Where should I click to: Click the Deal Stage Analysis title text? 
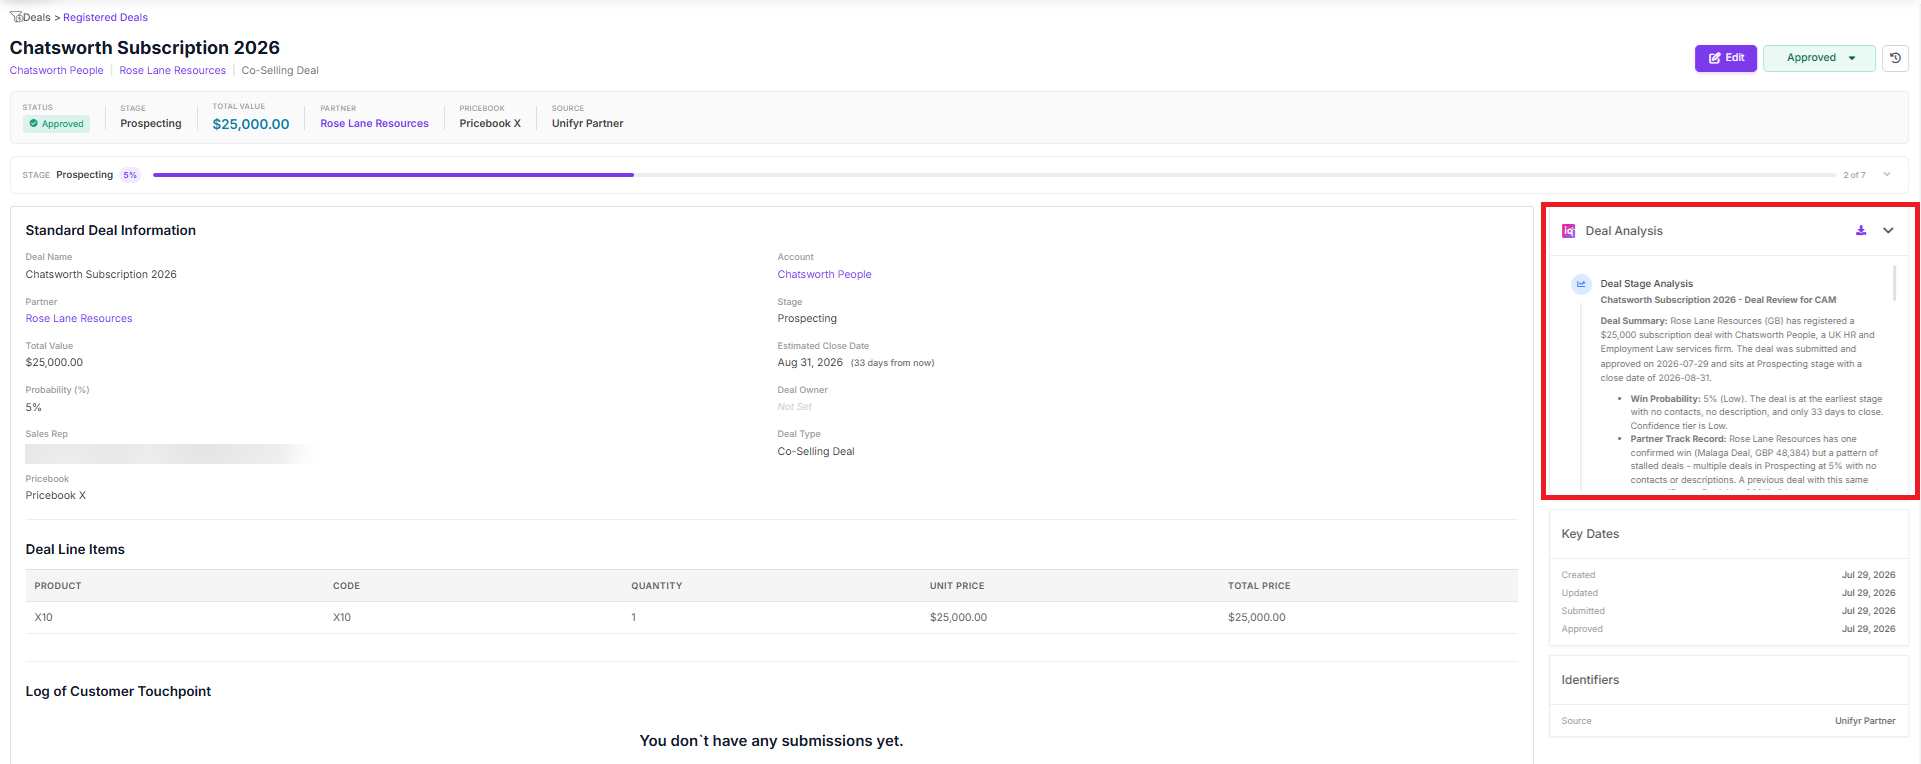pos(1646,284)
